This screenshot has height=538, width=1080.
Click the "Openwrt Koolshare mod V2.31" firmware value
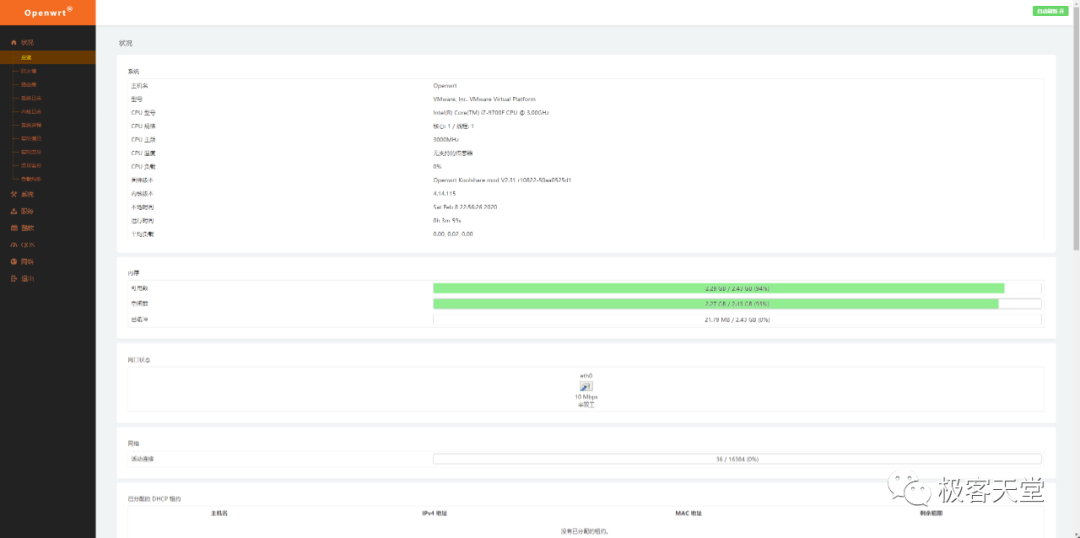503,180
